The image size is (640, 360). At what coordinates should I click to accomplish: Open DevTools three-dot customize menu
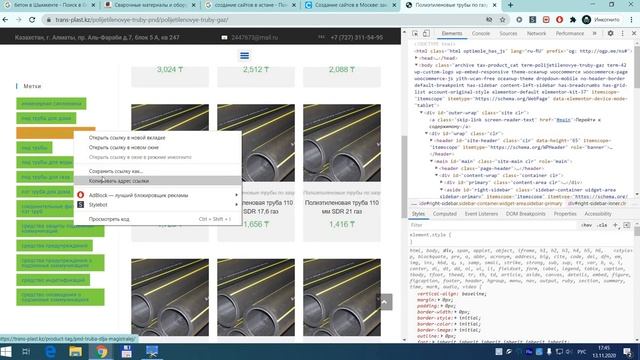click(622, 33)
